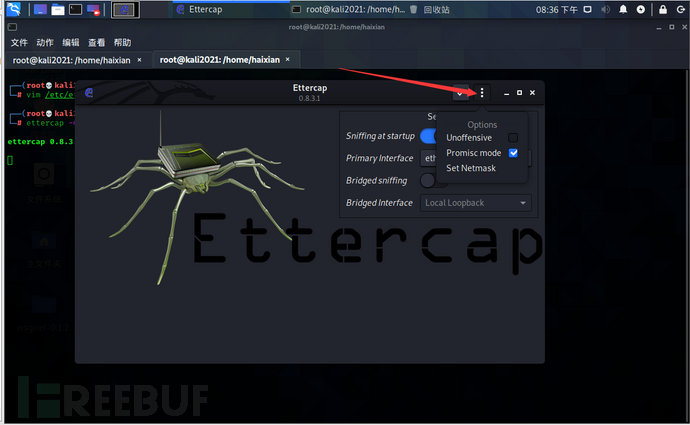The width and height of the screenshot is (690, 425).
Task: Click the /etc path in terminal
Action: 60,95
